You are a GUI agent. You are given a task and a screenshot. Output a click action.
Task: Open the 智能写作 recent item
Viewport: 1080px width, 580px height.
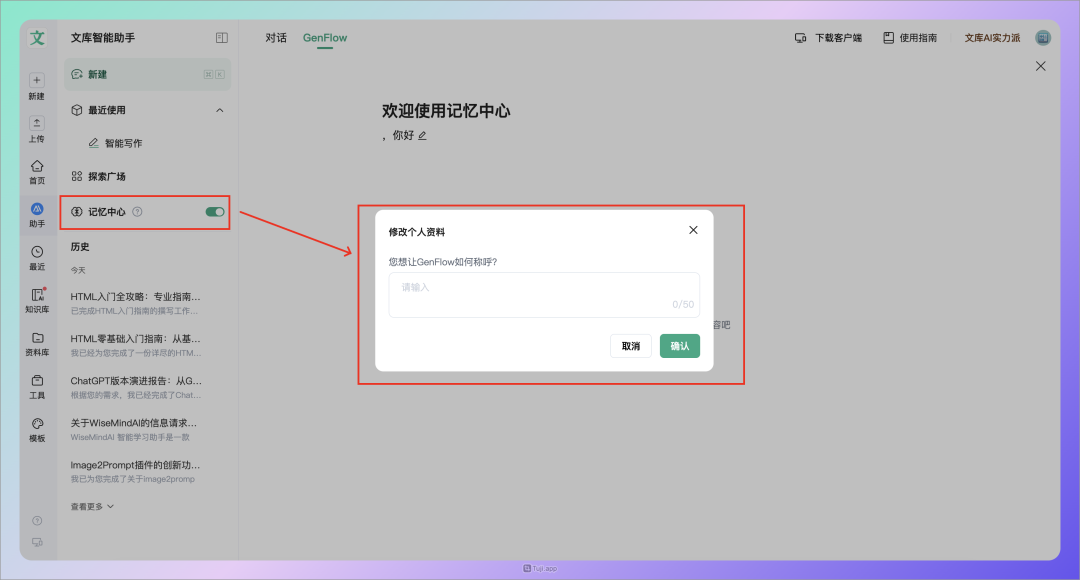point(124,141)
